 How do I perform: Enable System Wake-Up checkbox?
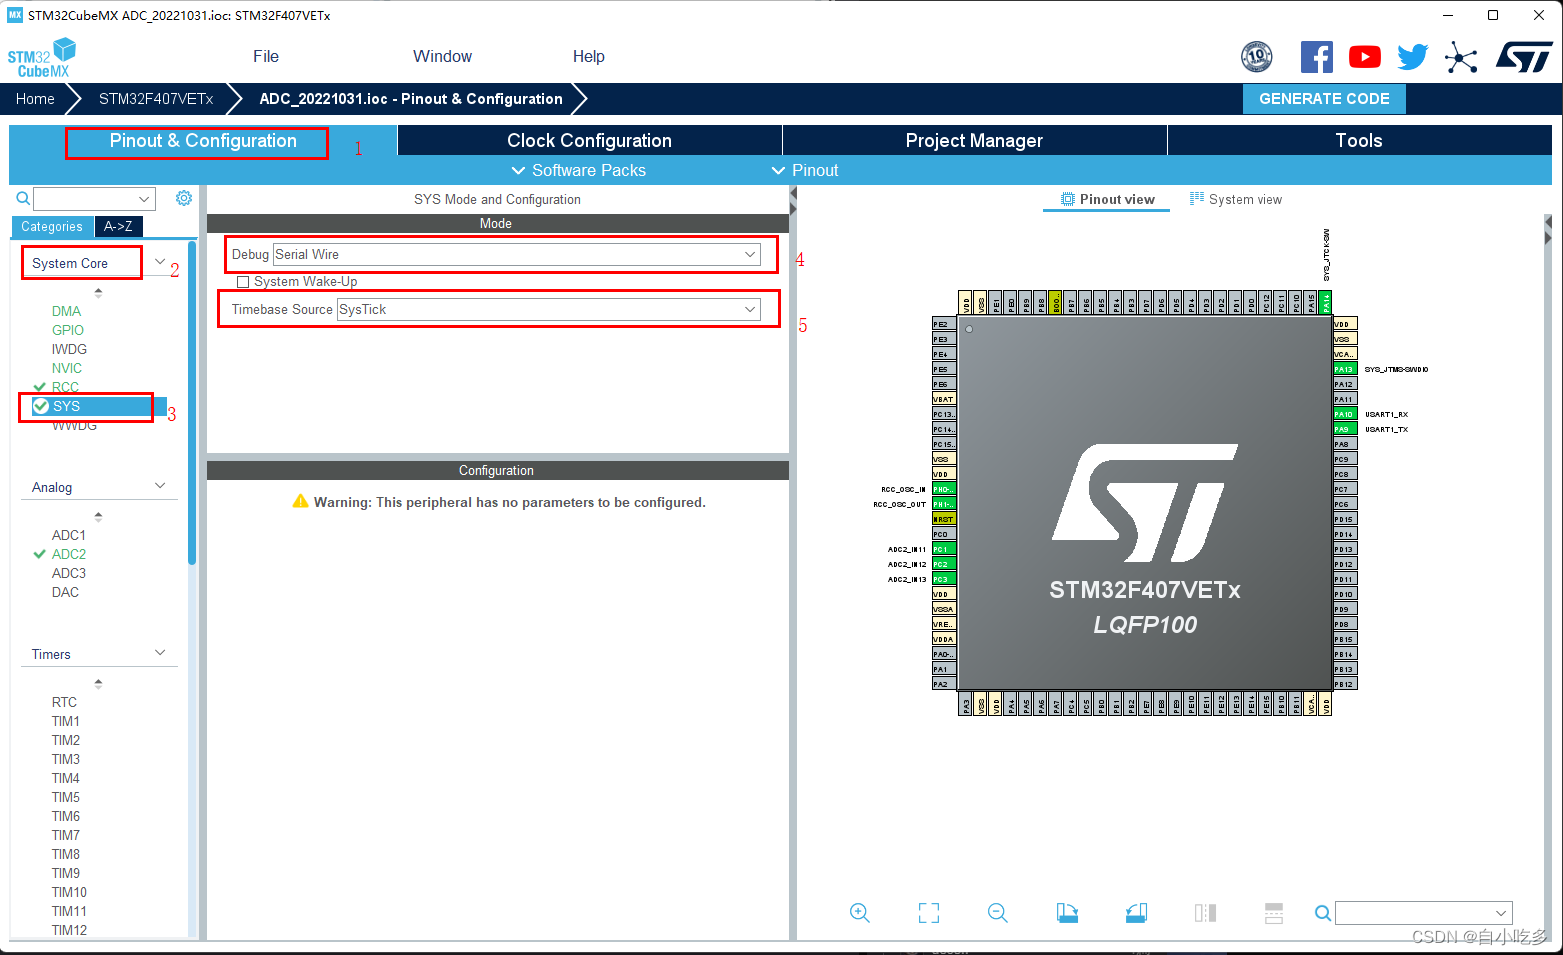pyautogui.click(x=243, y=282)
